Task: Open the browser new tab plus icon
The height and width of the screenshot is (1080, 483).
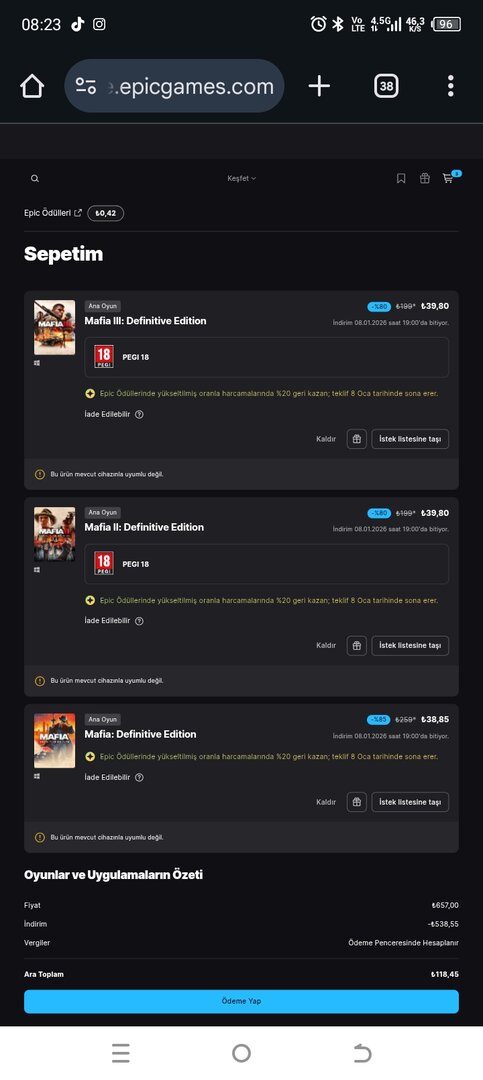Action: point(319,86)
